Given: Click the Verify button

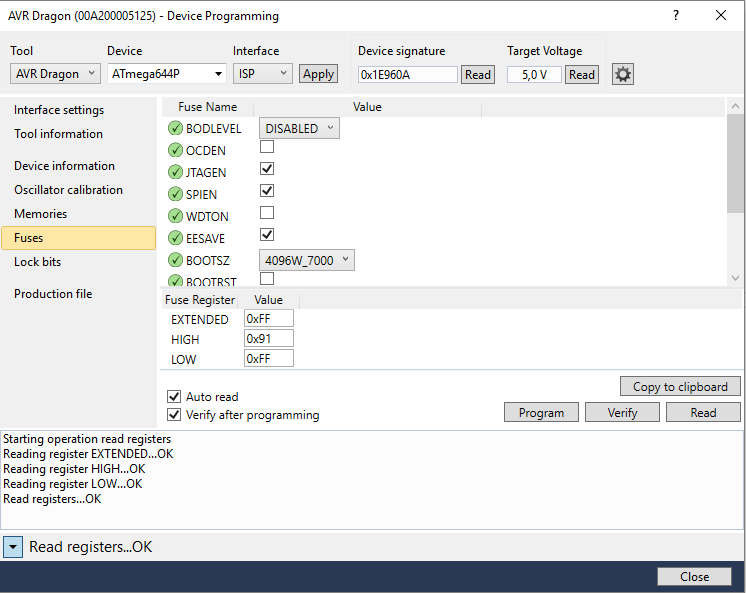Looking at the screenshot, I should point(622,412).
